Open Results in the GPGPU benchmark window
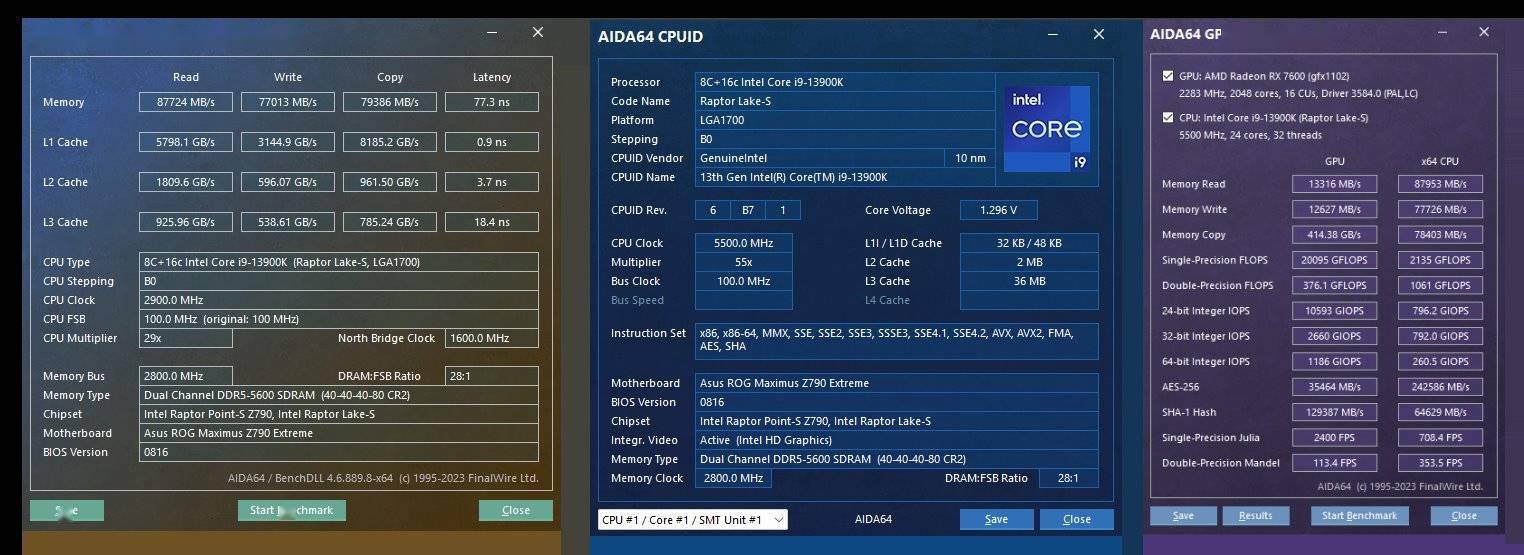 click(1255, 516)
